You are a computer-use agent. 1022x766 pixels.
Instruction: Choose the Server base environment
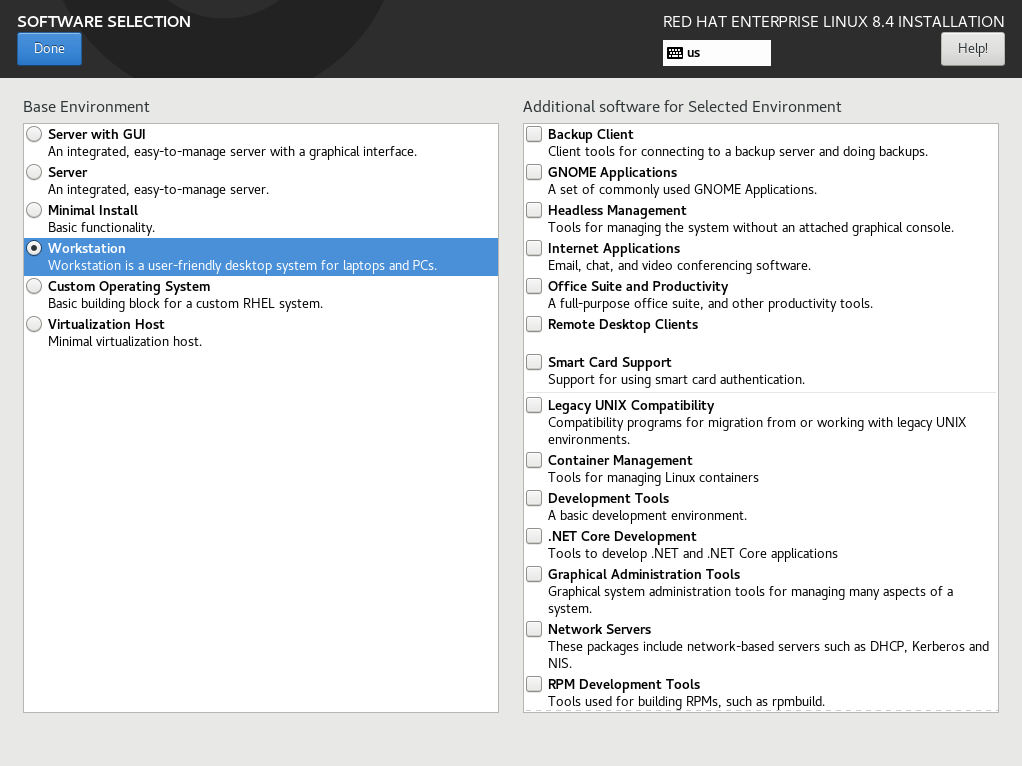click(x=35, y=172)
